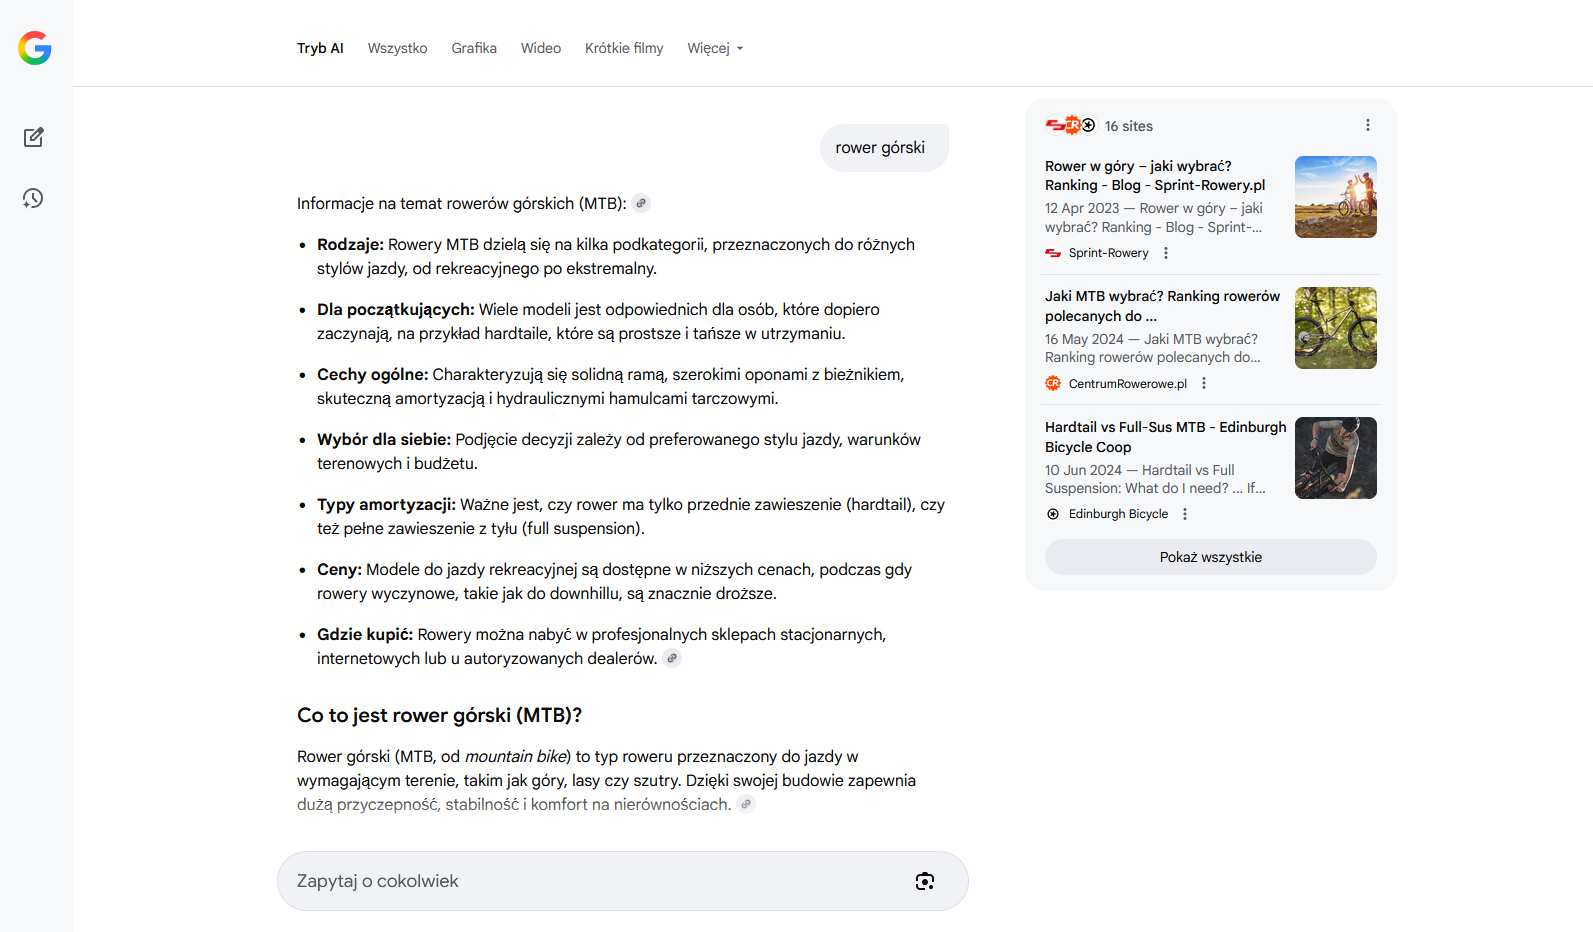Click the 'Edinburgh Bicycle' source name
The height and width of the screenshot is (932, 1593).
click(x=1118, y=514)
